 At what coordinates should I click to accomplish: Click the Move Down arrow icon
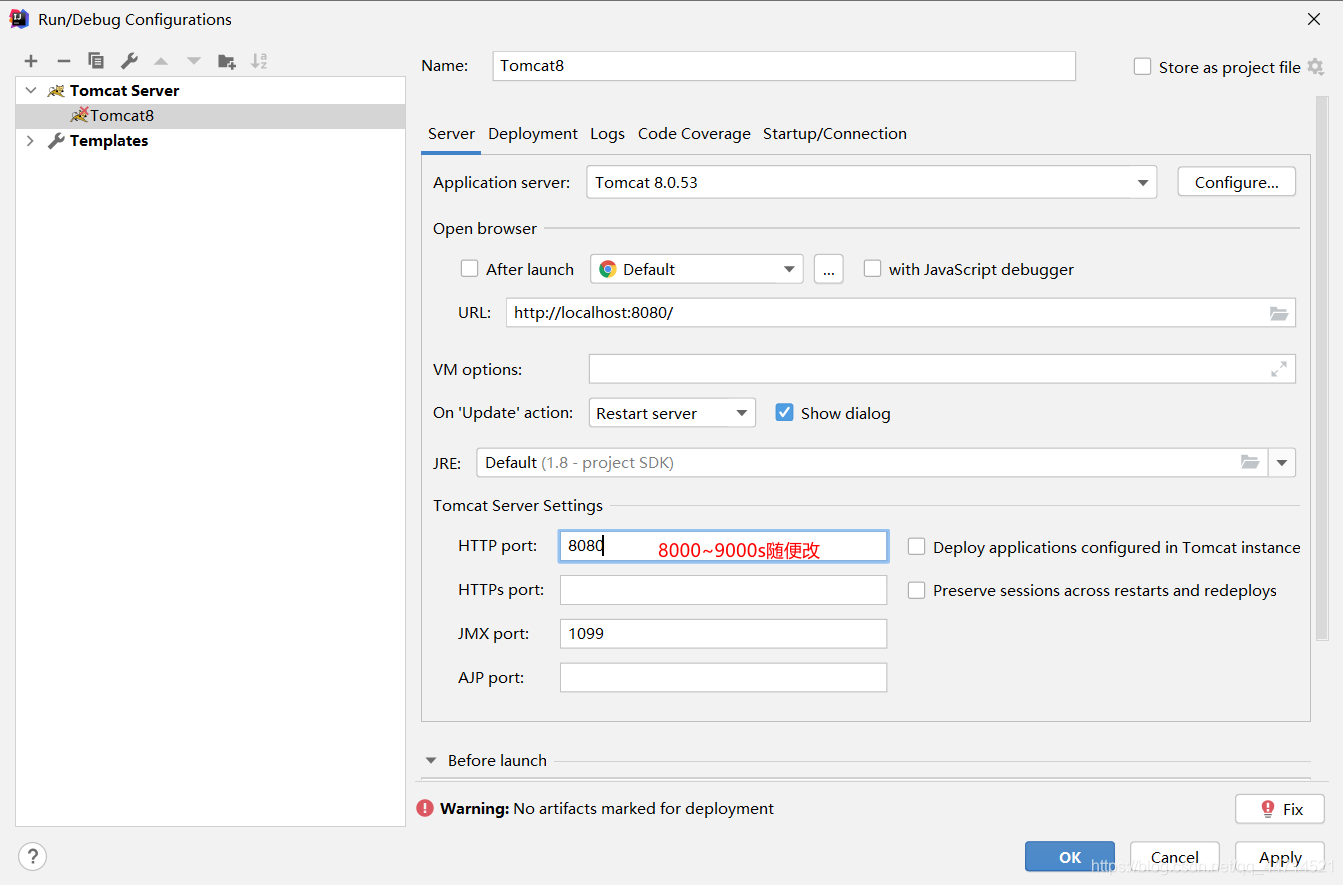point(194,61)
